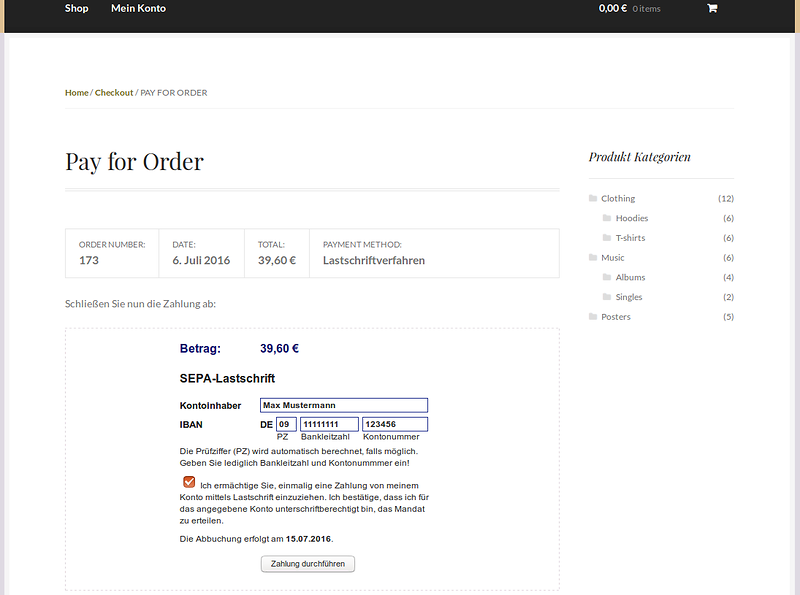The height and width of the screenshot is (595, 800).
Task: Click the Singles folder icon
Action: 607,297
